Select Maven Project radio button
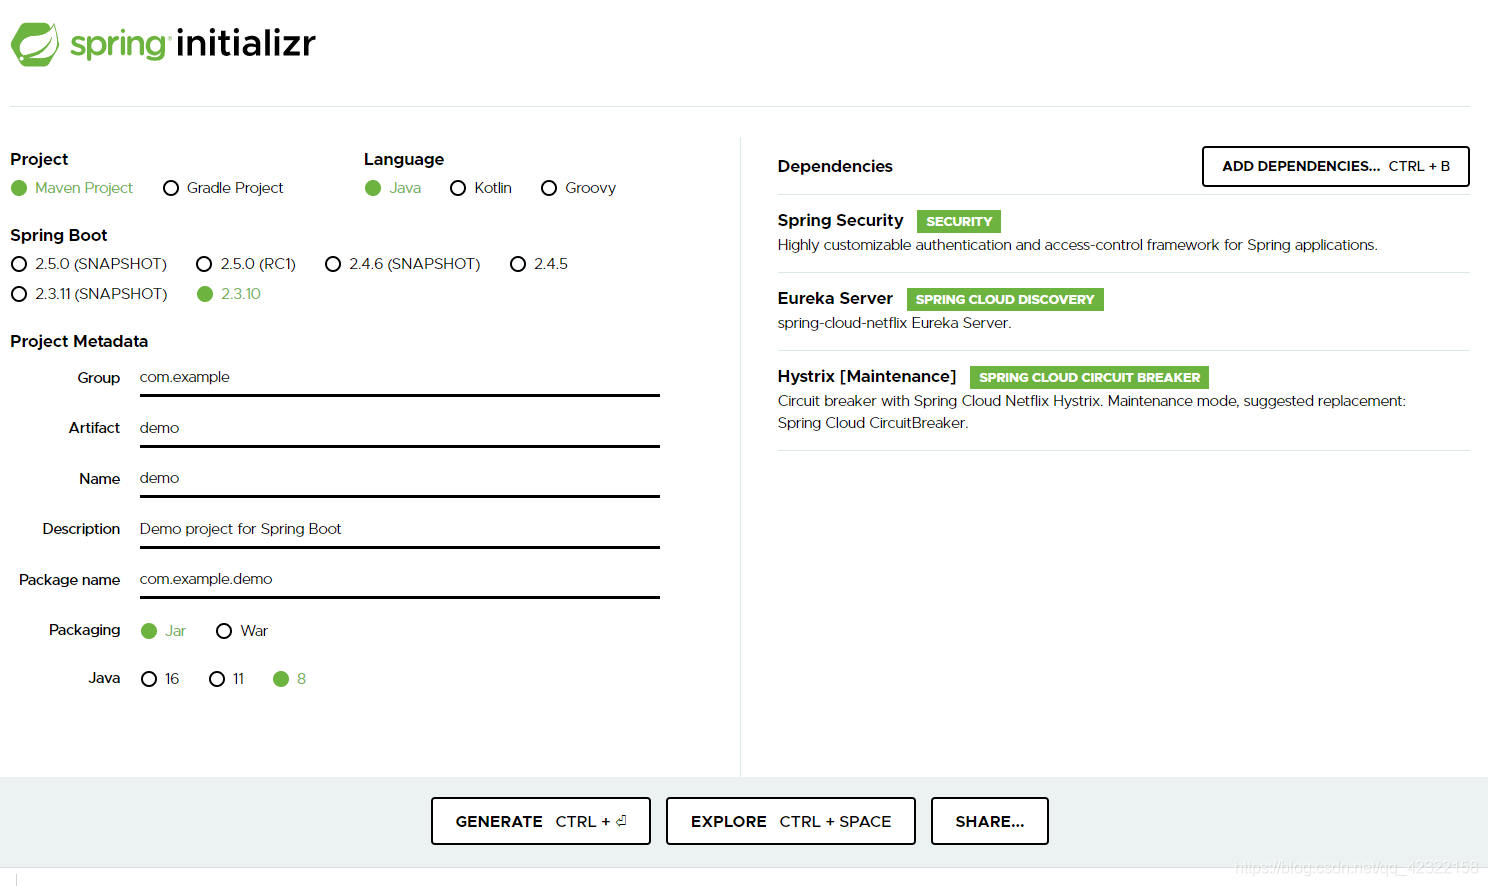The width and height of the screenshot is (1488, 886). point(72,188)
